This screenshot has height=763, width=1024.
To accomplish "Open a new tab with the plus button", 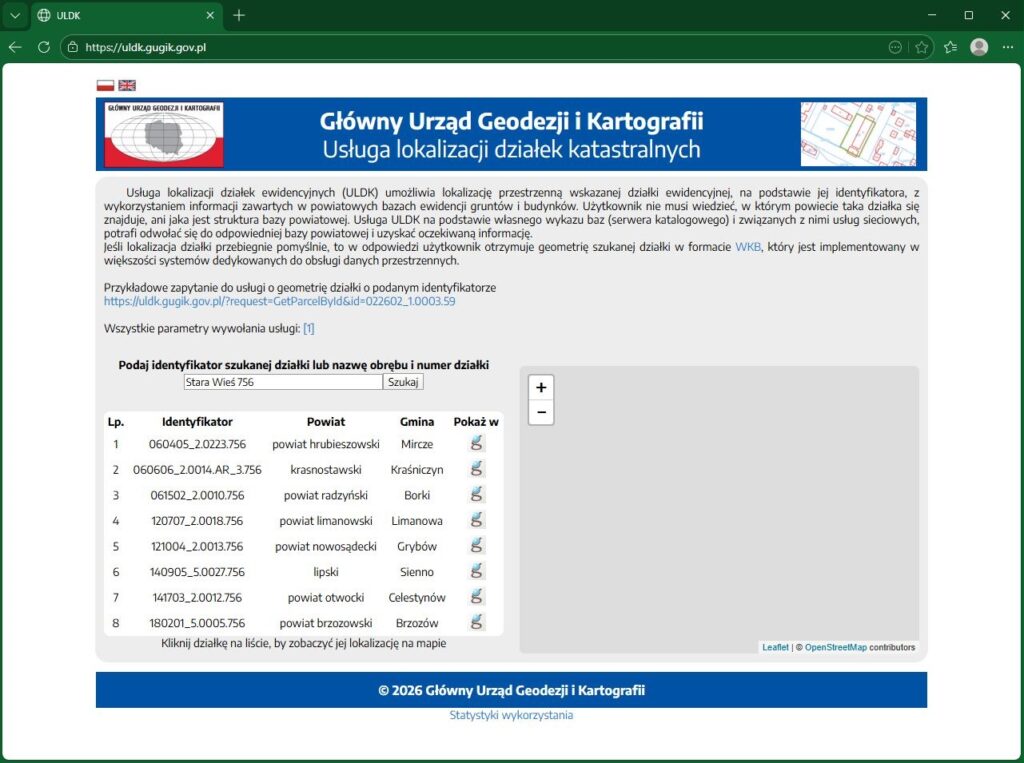I will [237, 15].
